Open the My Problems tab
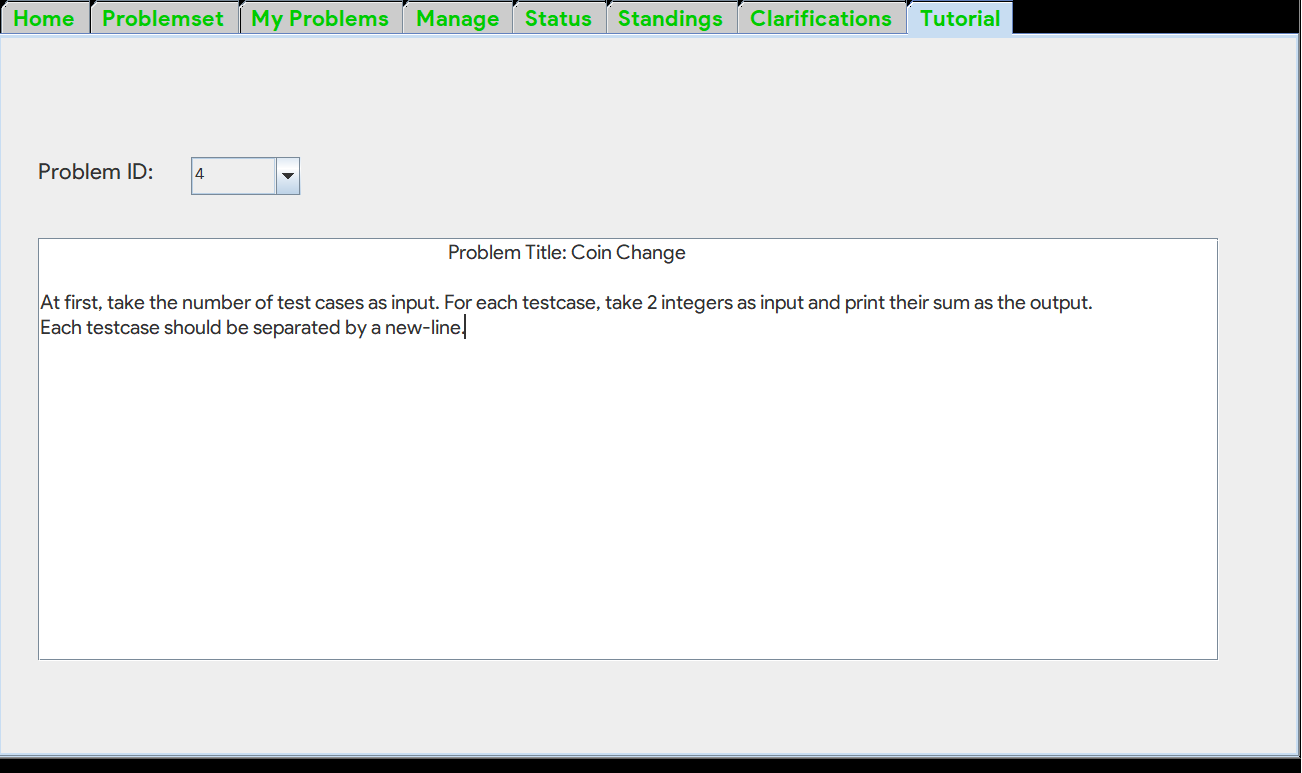Image resolution: width=1302 pixels, height=773 pixels. click(x=321, y=18)
